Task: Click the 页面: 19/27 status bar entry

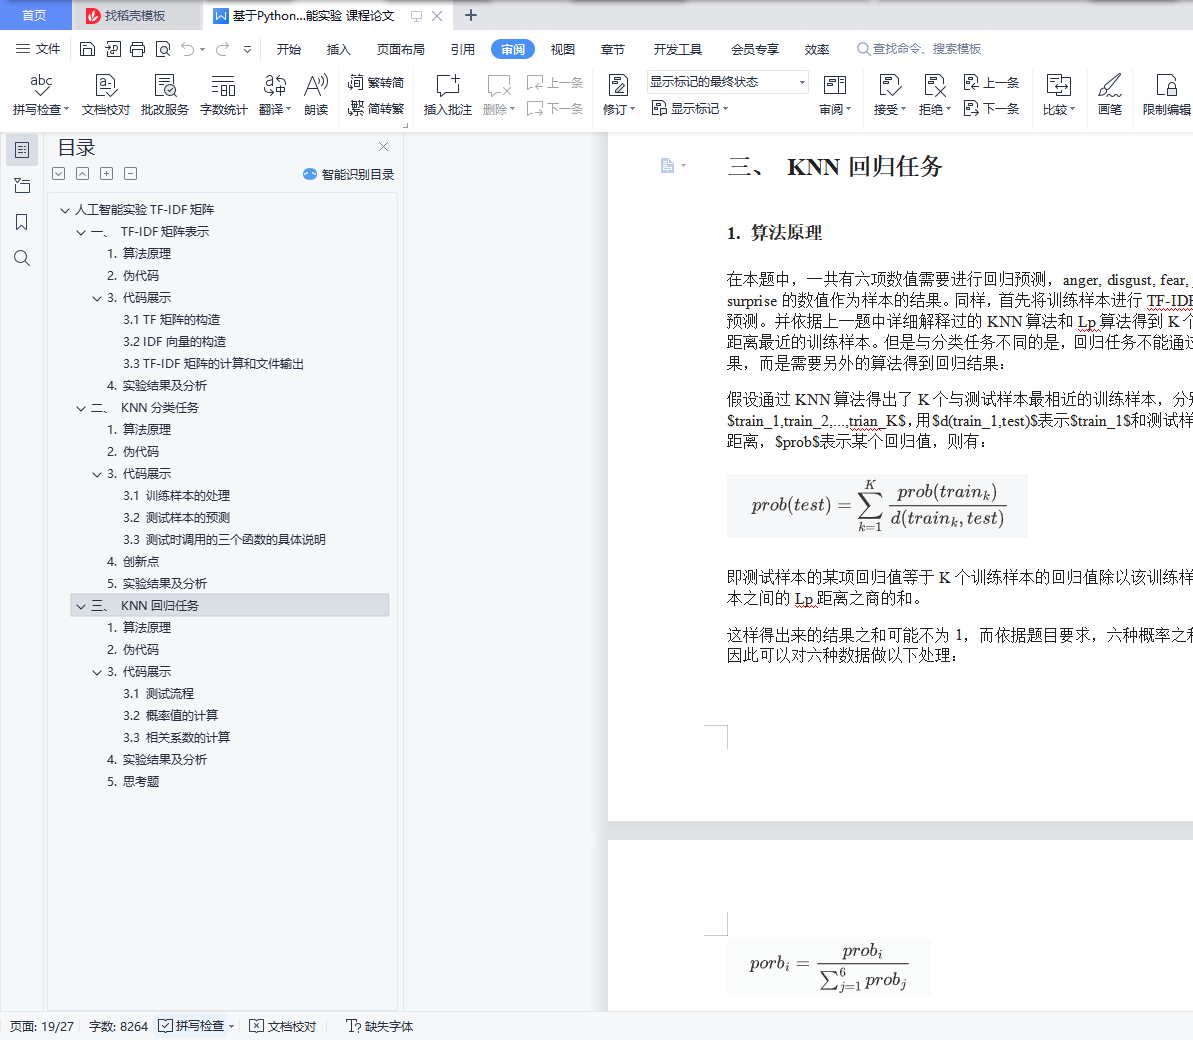Action: pos(42,1026)
